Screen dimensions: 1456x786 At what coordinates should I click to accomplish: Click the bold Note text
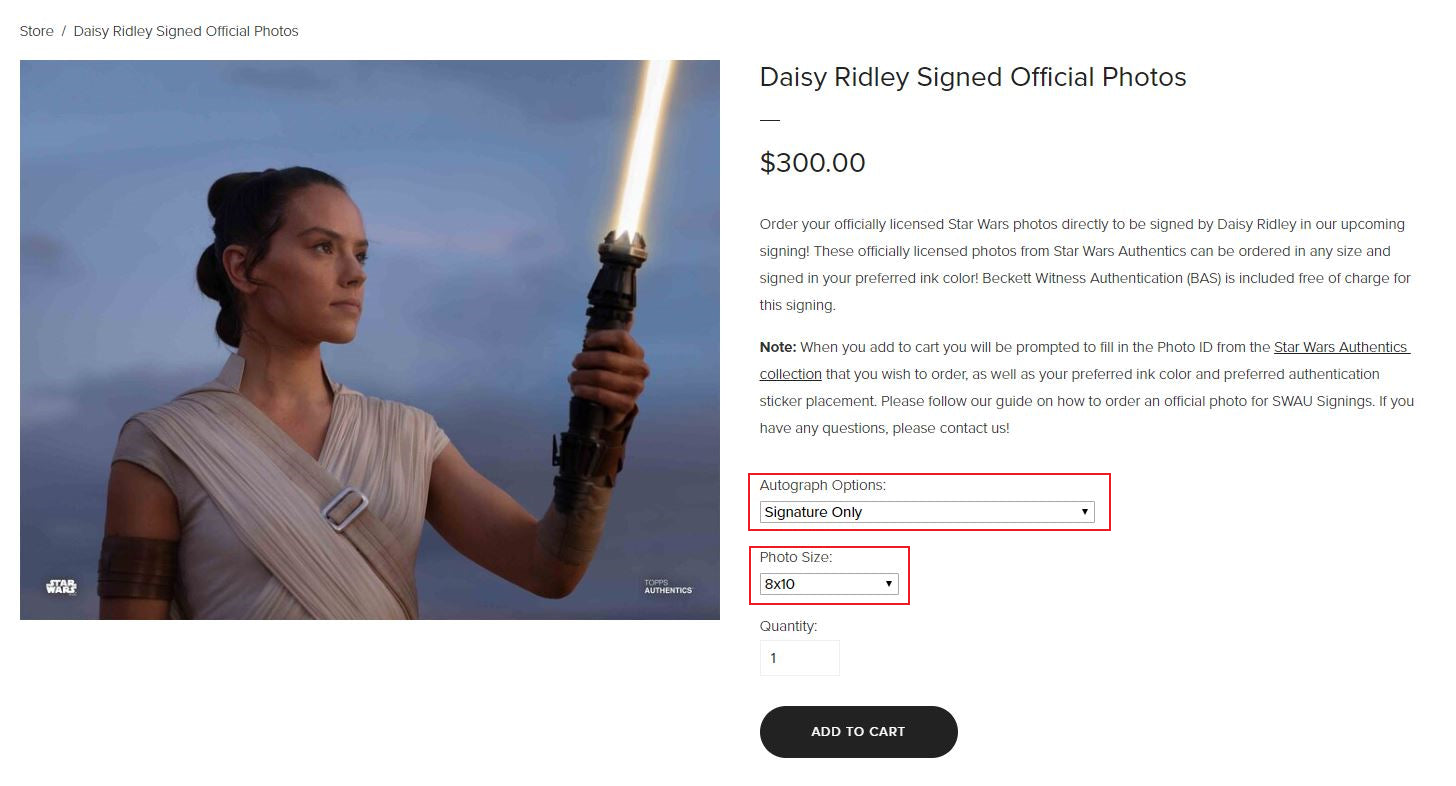click(x=778, y=347)
